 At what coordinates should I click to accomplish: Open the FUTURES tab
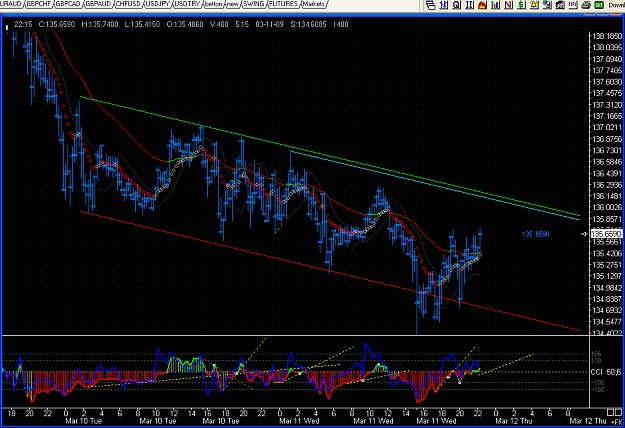(283, 4)
